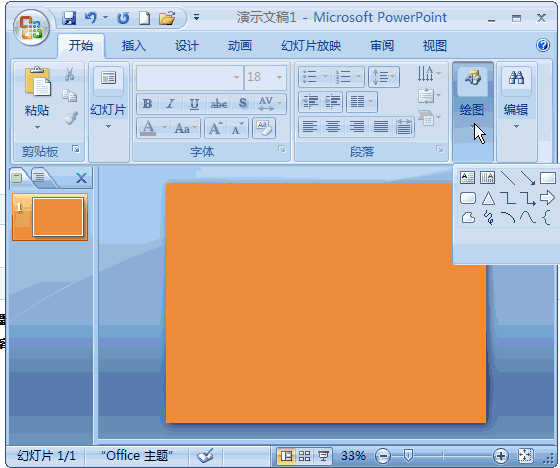This screenshot has height=468, width=560.
Task: Open the 审阅 tab
Action: pos(382,46)
